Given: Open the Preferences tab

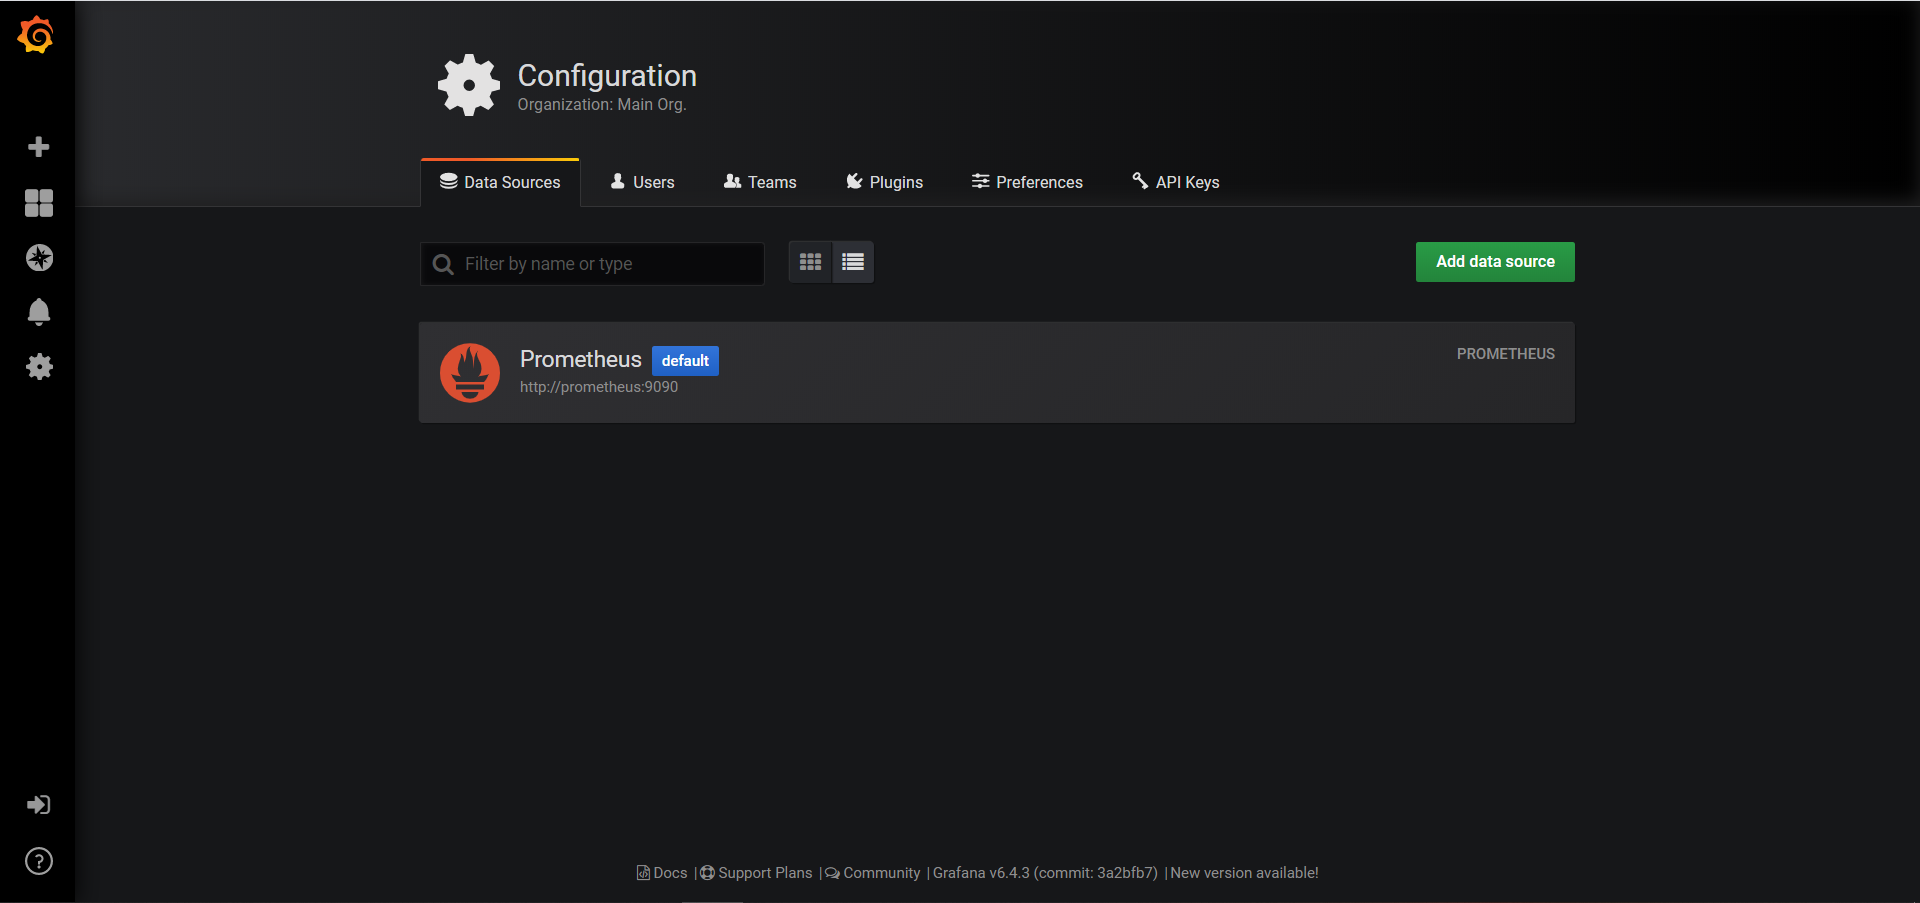Looking at the screenshot, I should point(1027,182).
